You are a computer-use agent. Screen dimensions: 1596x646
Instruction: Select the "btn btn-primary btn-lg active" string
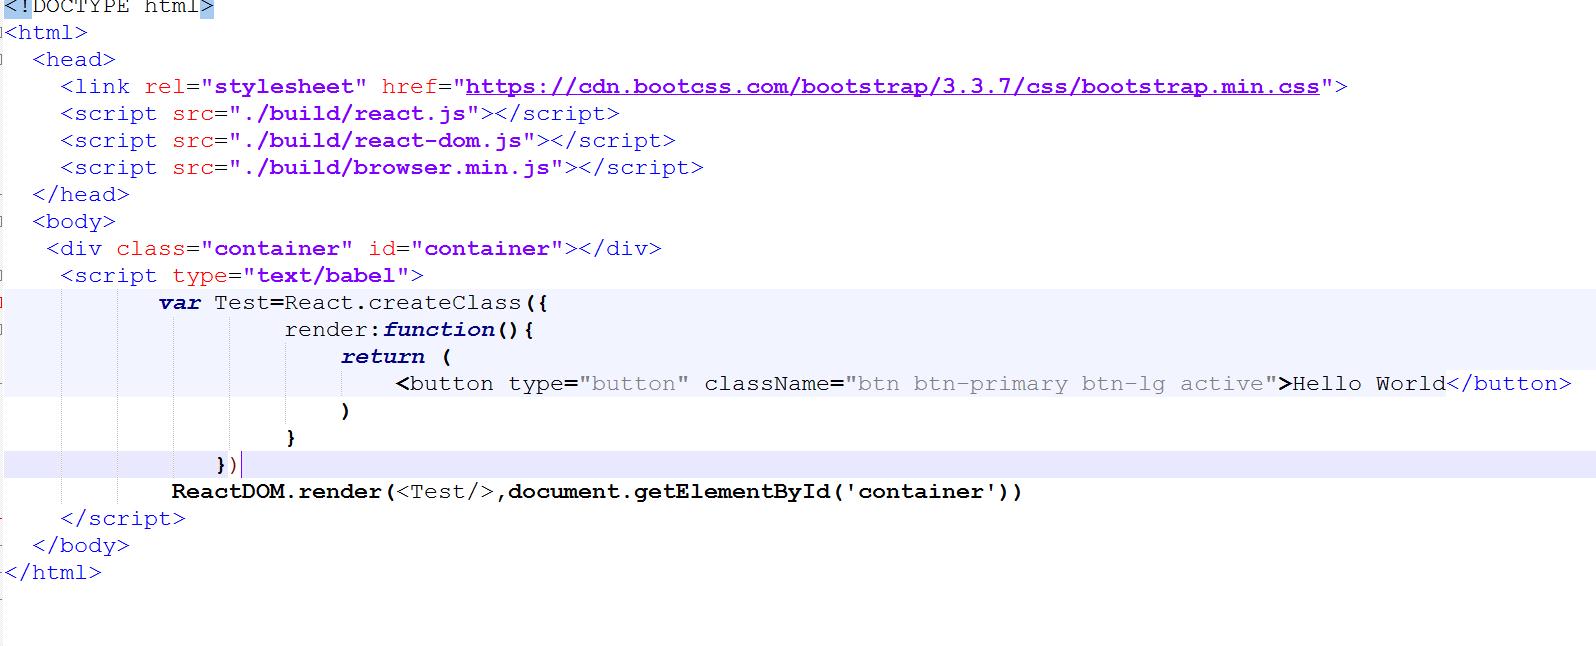click(x=1061, y=384)
